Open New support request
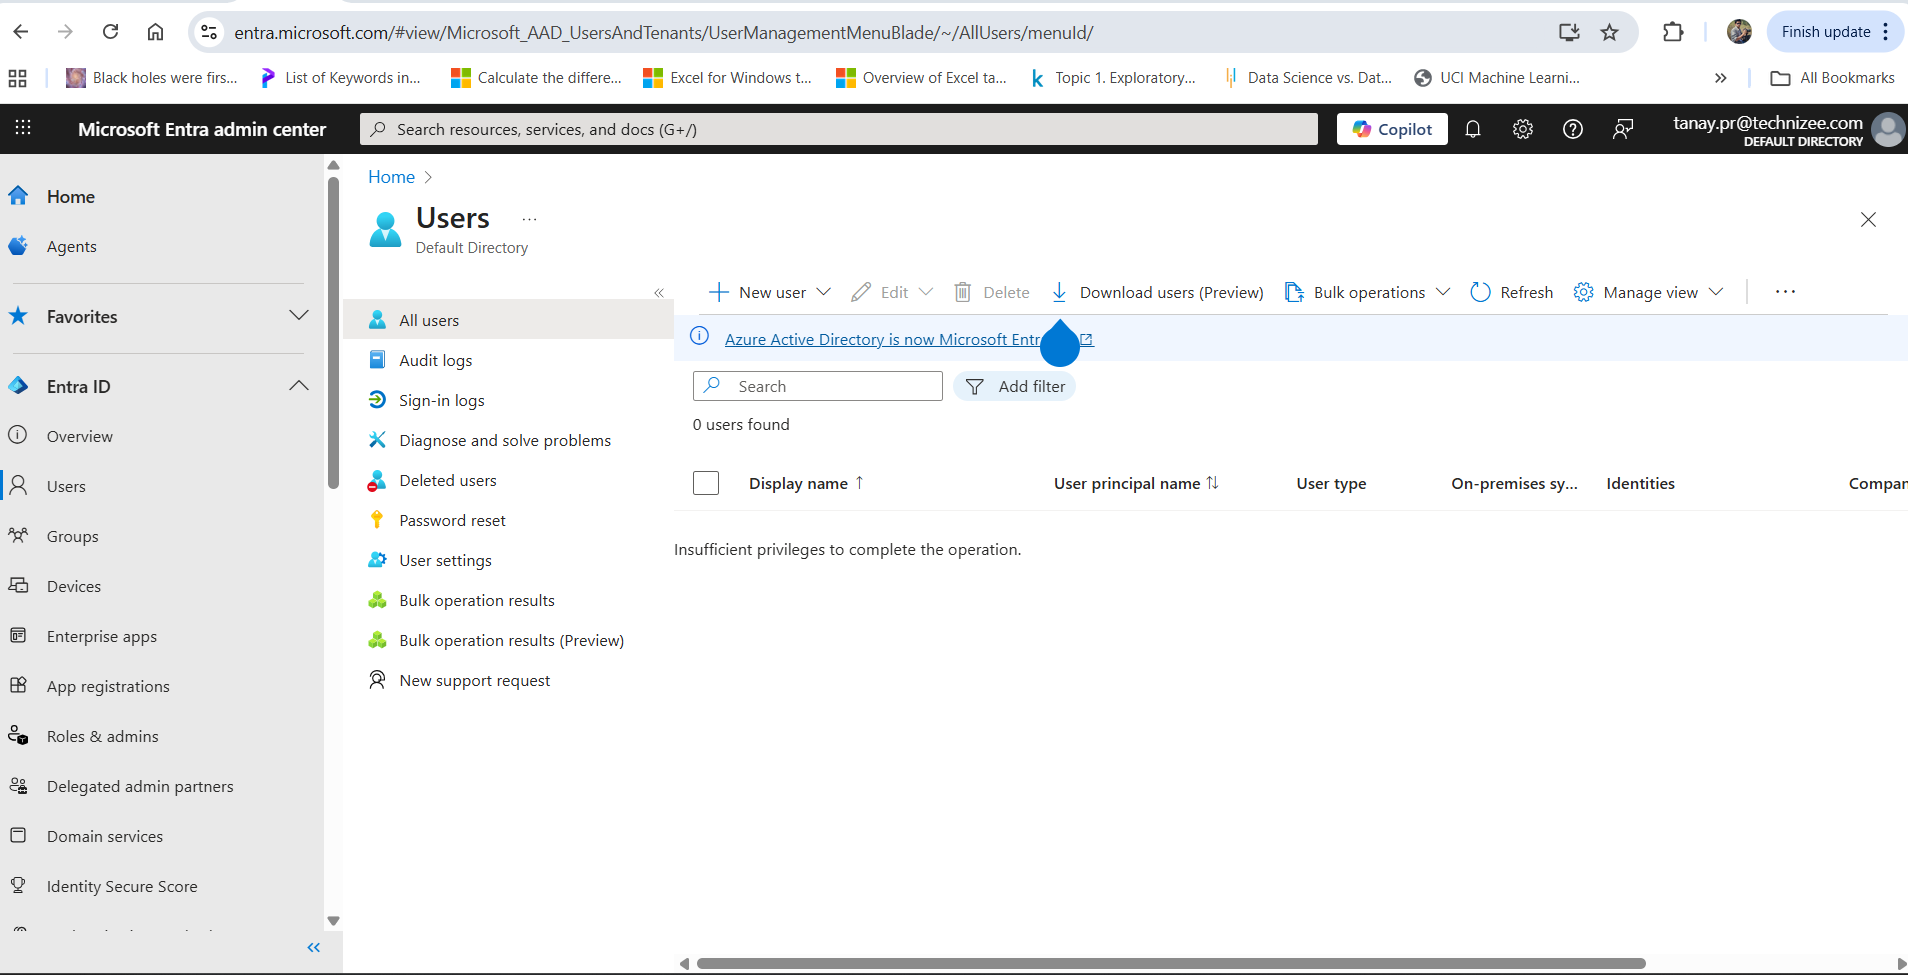1908x975 pixels. tap(475, 680)
